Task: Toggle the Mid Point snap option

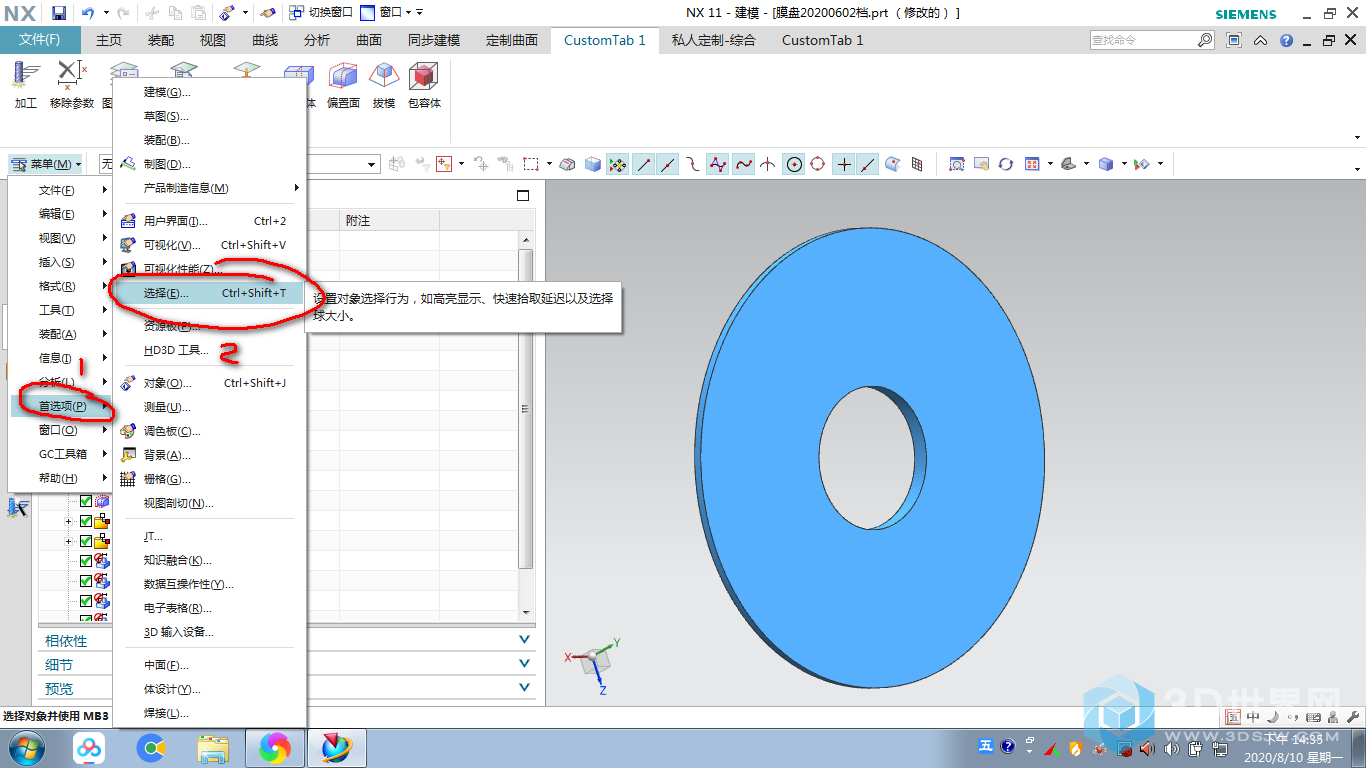Action: coord(668,164)
